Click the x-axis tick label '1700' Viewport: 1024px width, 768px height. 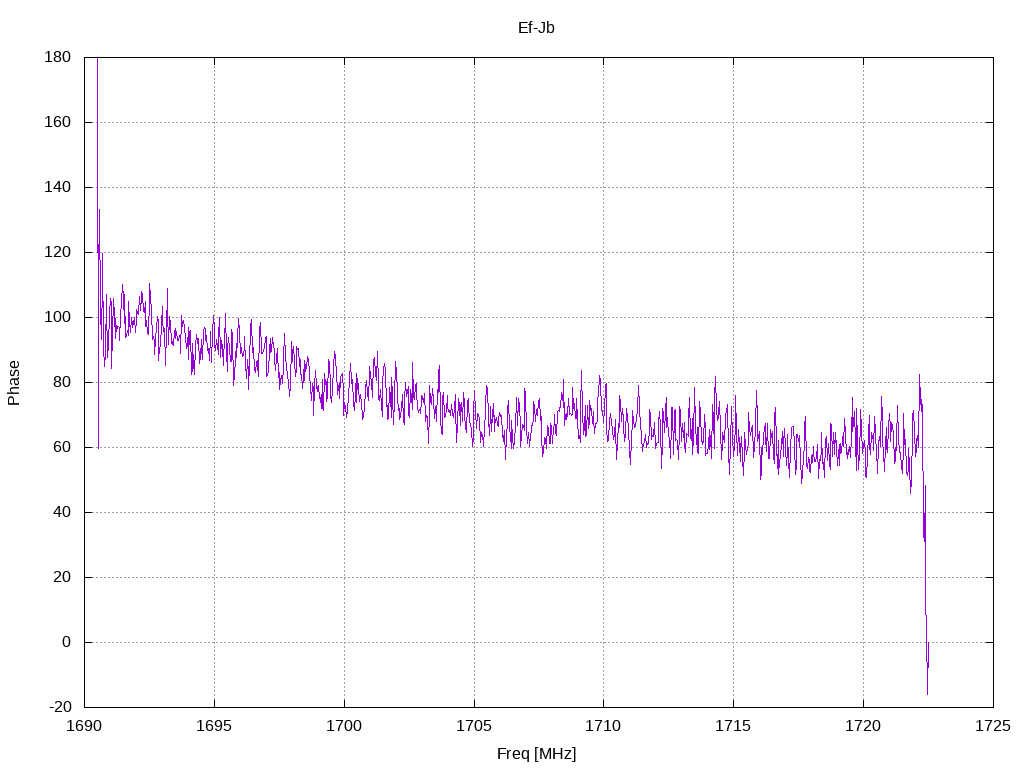point(344,726)
